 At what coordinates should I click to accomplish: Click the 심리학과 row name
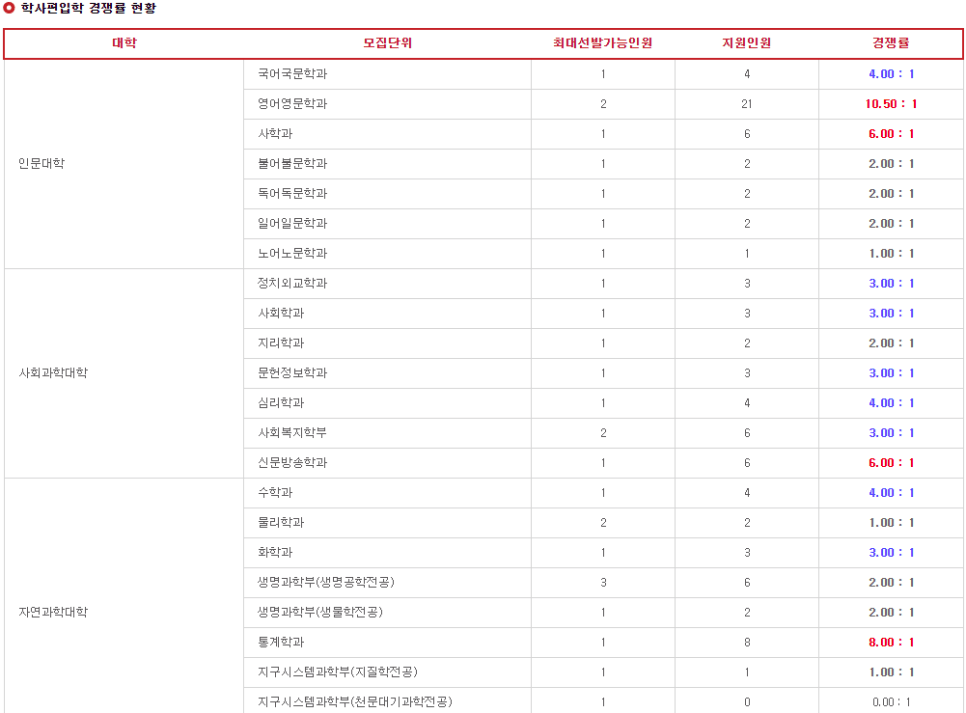tap(281, 403)
